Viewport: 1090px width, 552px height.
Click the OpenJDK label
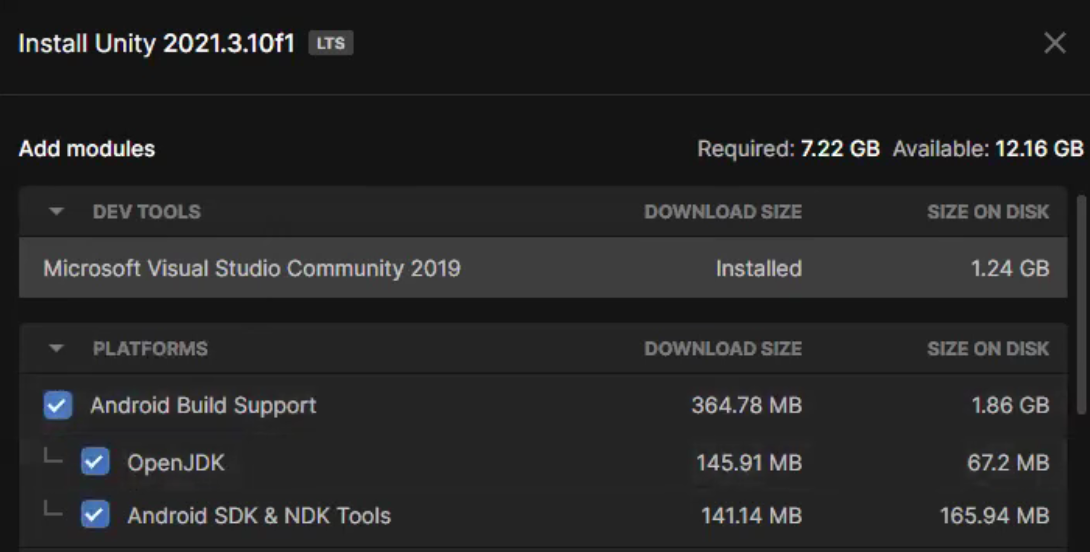[x=176, y=462]
